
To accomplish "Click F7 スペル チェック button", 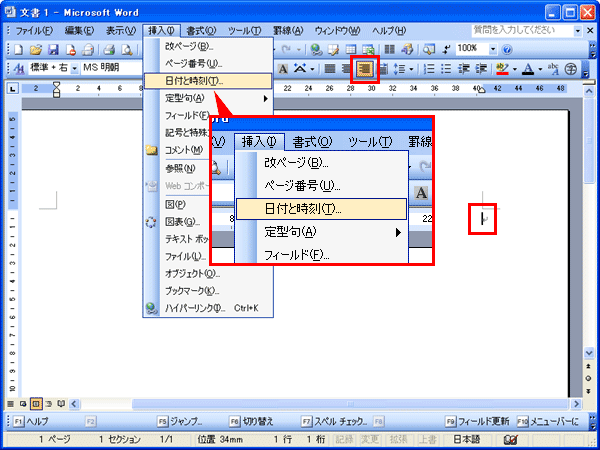I will tap(334, 421).
